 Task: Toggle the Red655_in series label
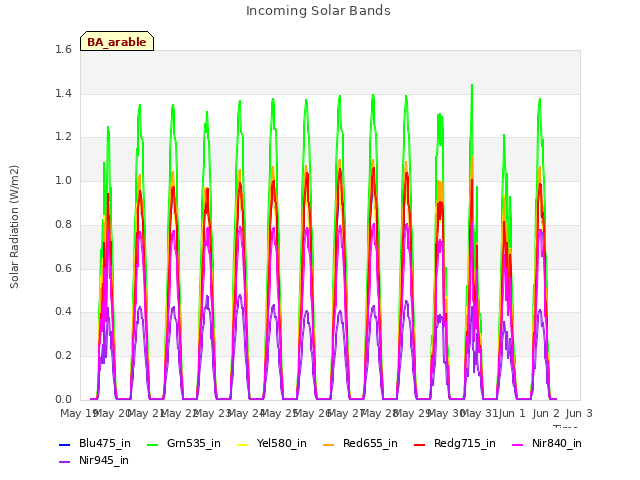[x=370, y=443]
